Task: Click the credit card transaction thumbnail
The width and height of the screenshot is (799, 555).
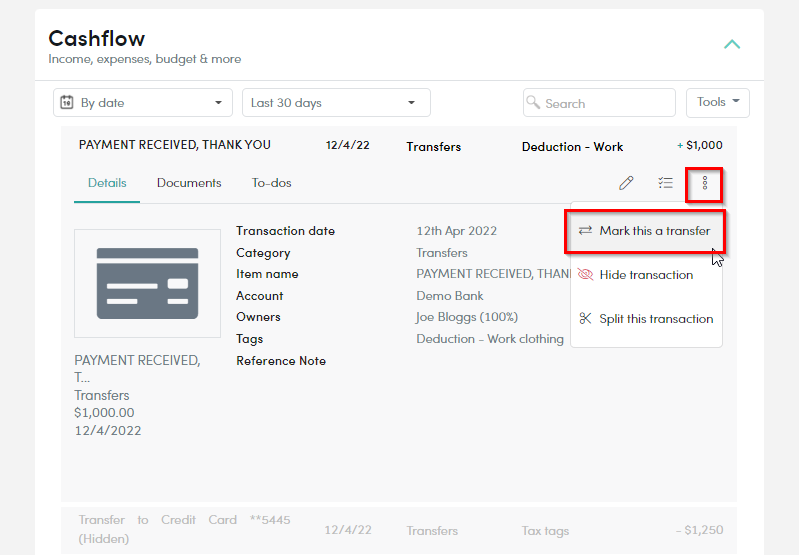Action: [147, 283]
